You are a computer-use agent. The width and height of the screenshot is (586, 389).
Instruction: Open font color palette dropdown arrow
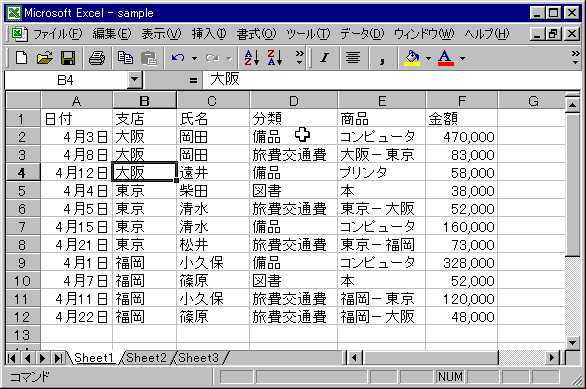462,58
